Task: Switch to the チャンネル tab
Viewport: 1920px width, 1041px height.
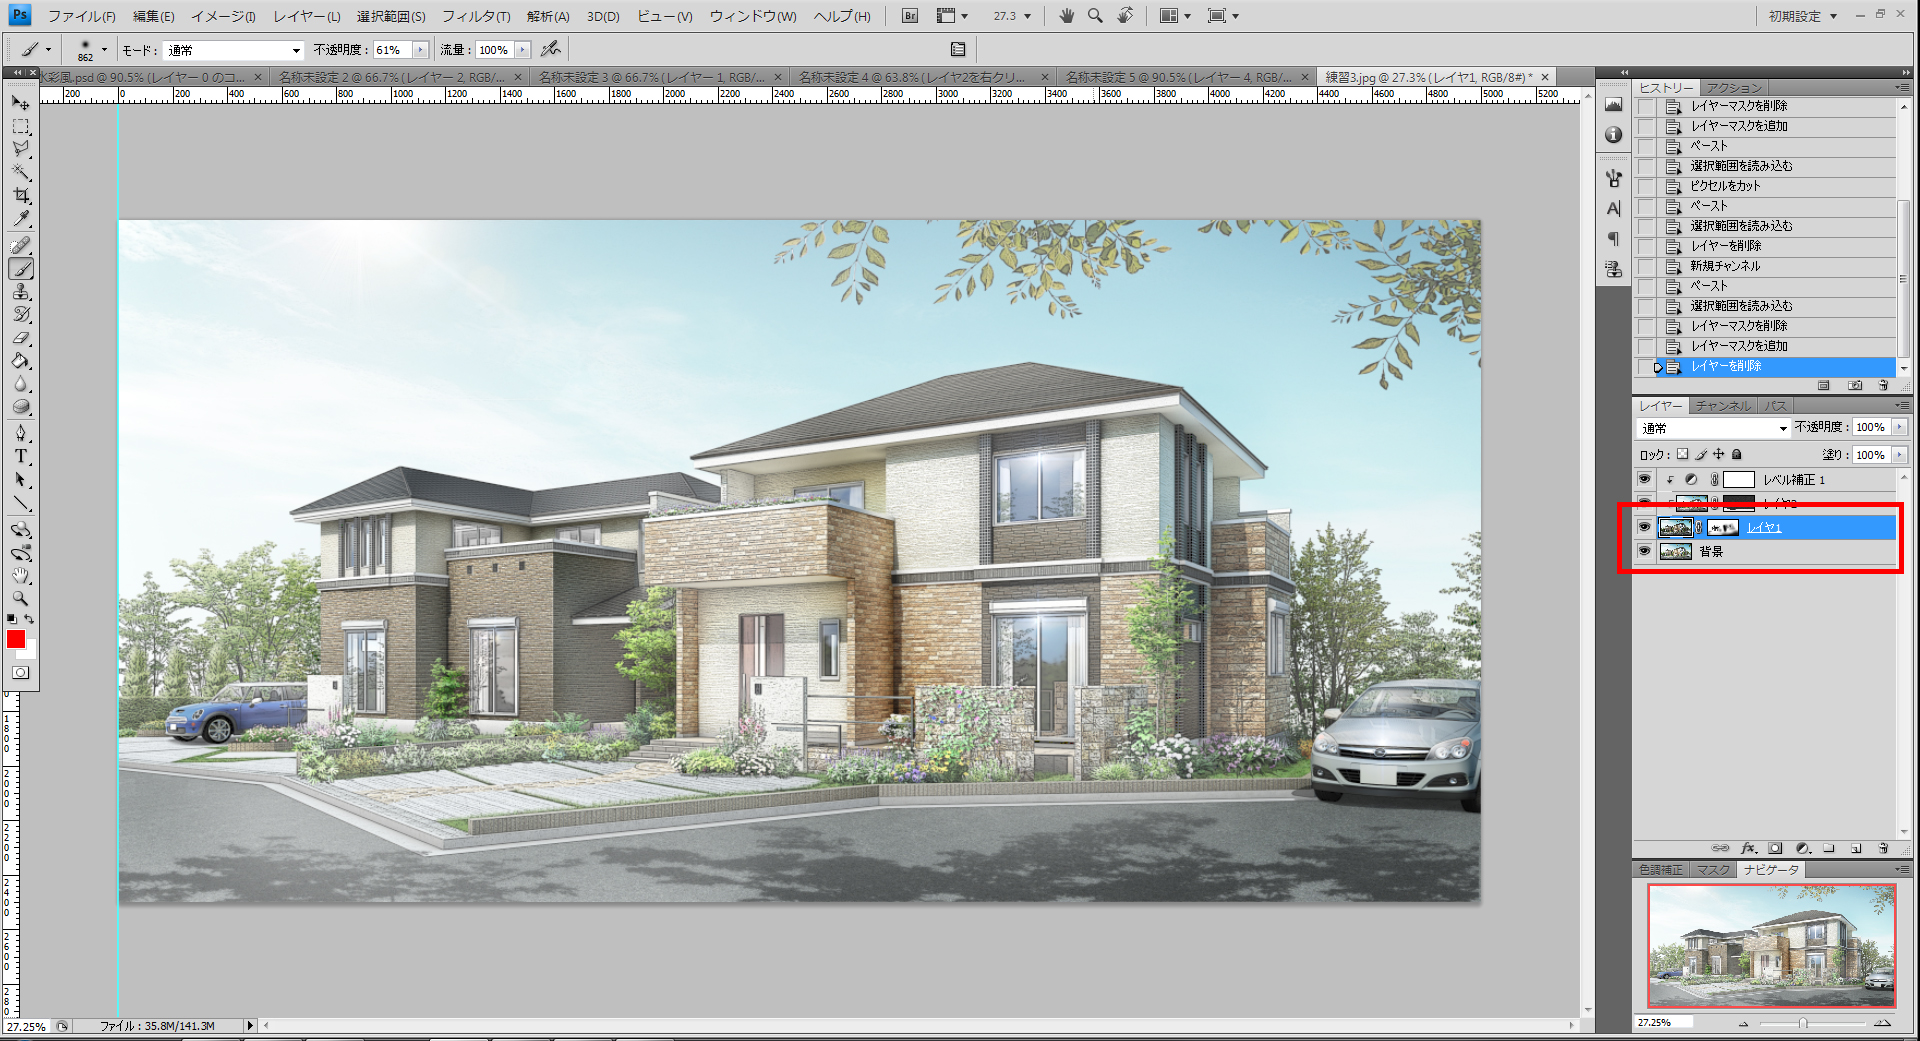Action: pos(1722,406)
